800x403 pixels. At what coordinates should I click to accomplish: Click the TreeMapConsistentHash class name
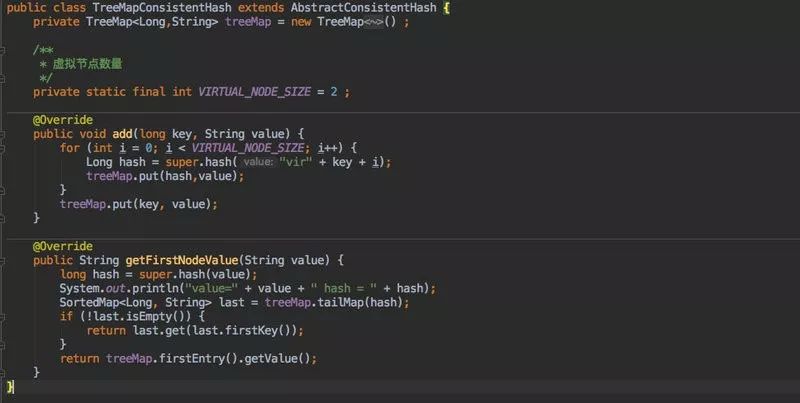pyautogui.click(x=162, y=8)
